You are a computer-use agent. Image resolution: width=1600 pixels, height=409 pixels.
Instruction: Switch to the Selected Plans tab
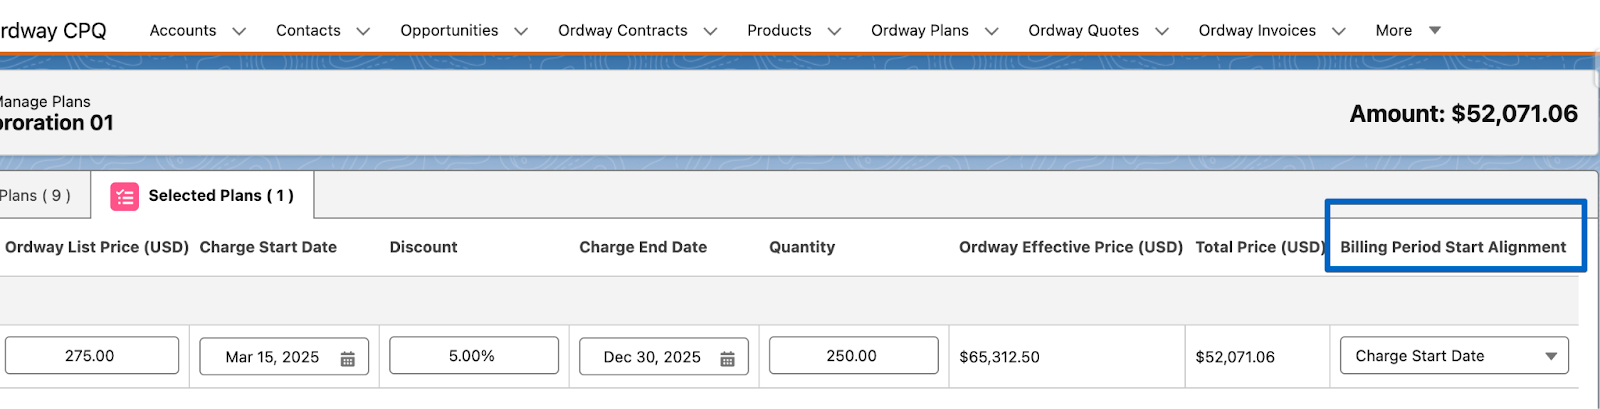click(203, 195)
